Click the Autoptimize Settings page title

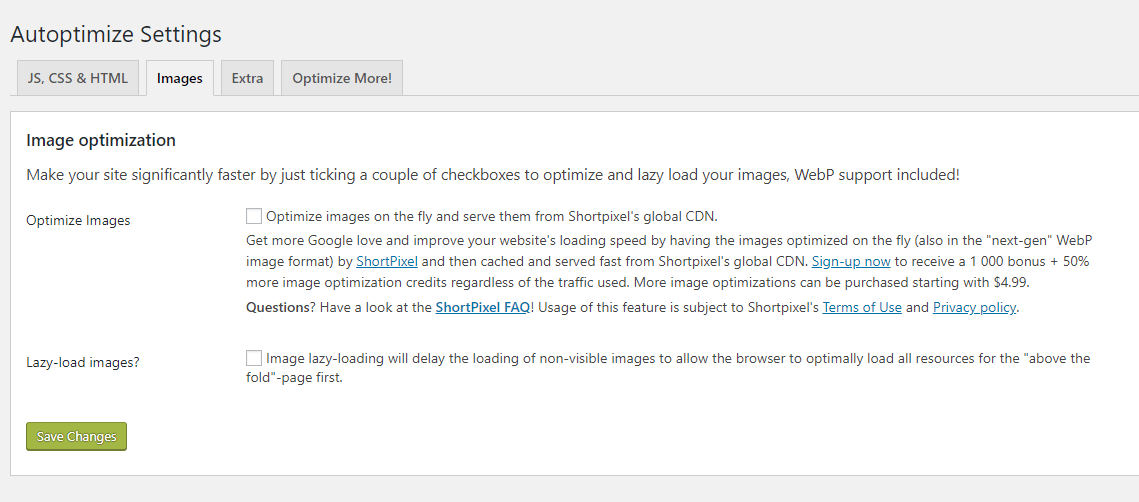pos(116,34)
